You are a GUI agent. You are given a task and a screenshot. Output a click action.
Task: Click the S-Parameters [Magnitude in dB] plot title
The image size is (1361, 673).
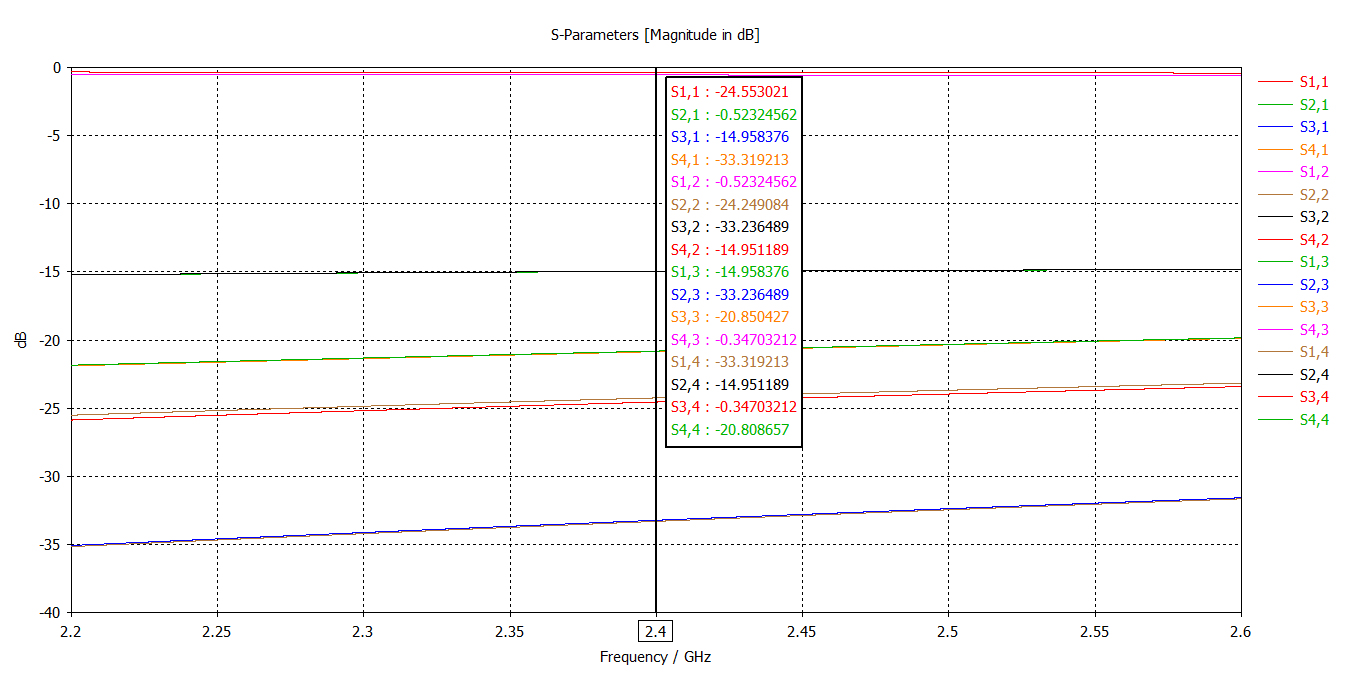click(655, 35)
